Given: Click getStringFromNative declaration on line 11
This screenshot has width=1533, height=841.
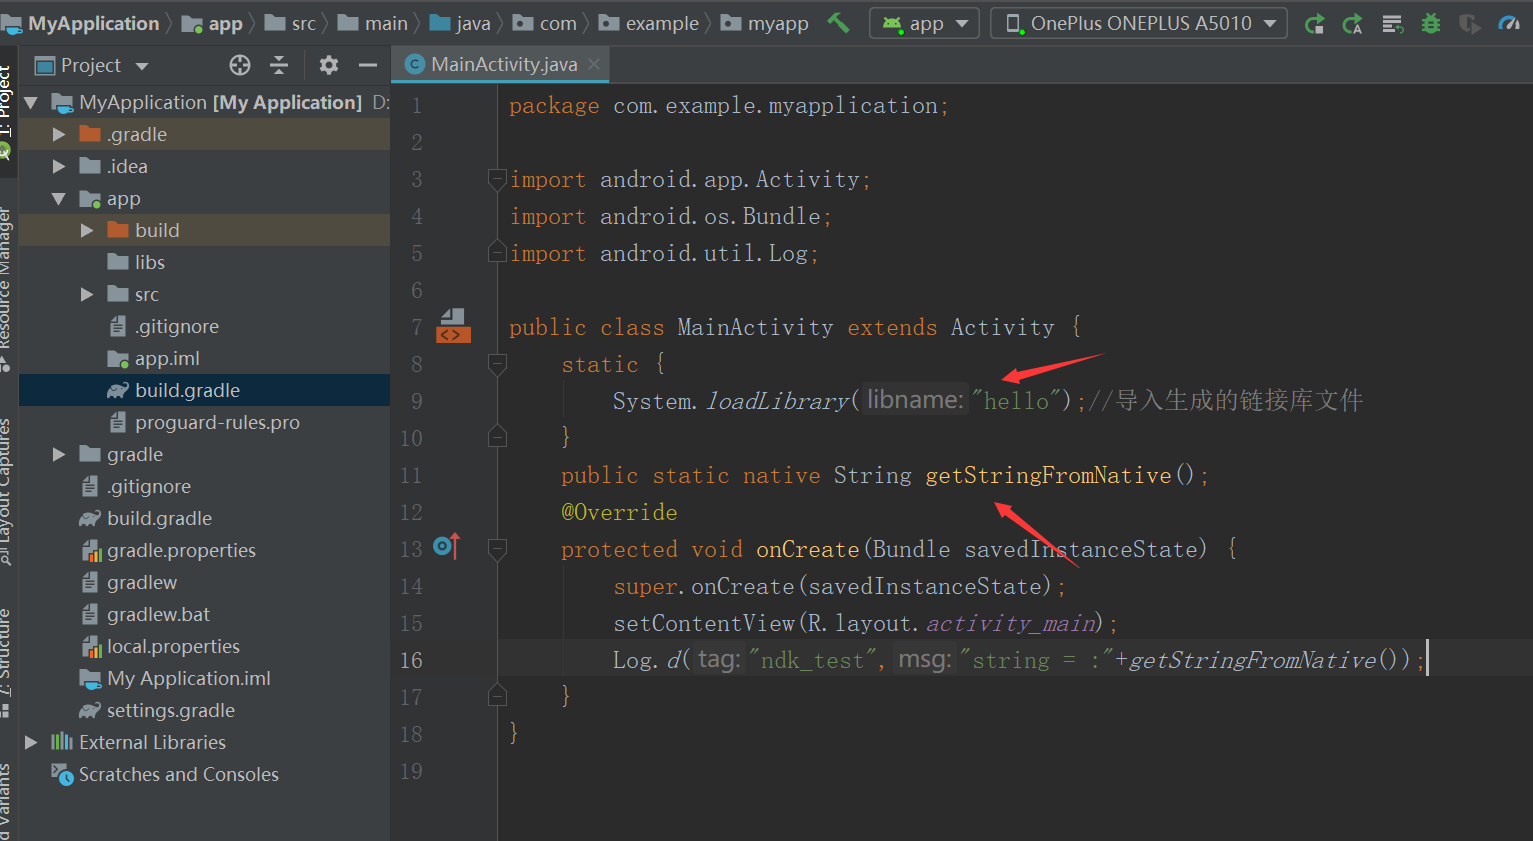Looking at the screenshot, I should click(1048, 475).
